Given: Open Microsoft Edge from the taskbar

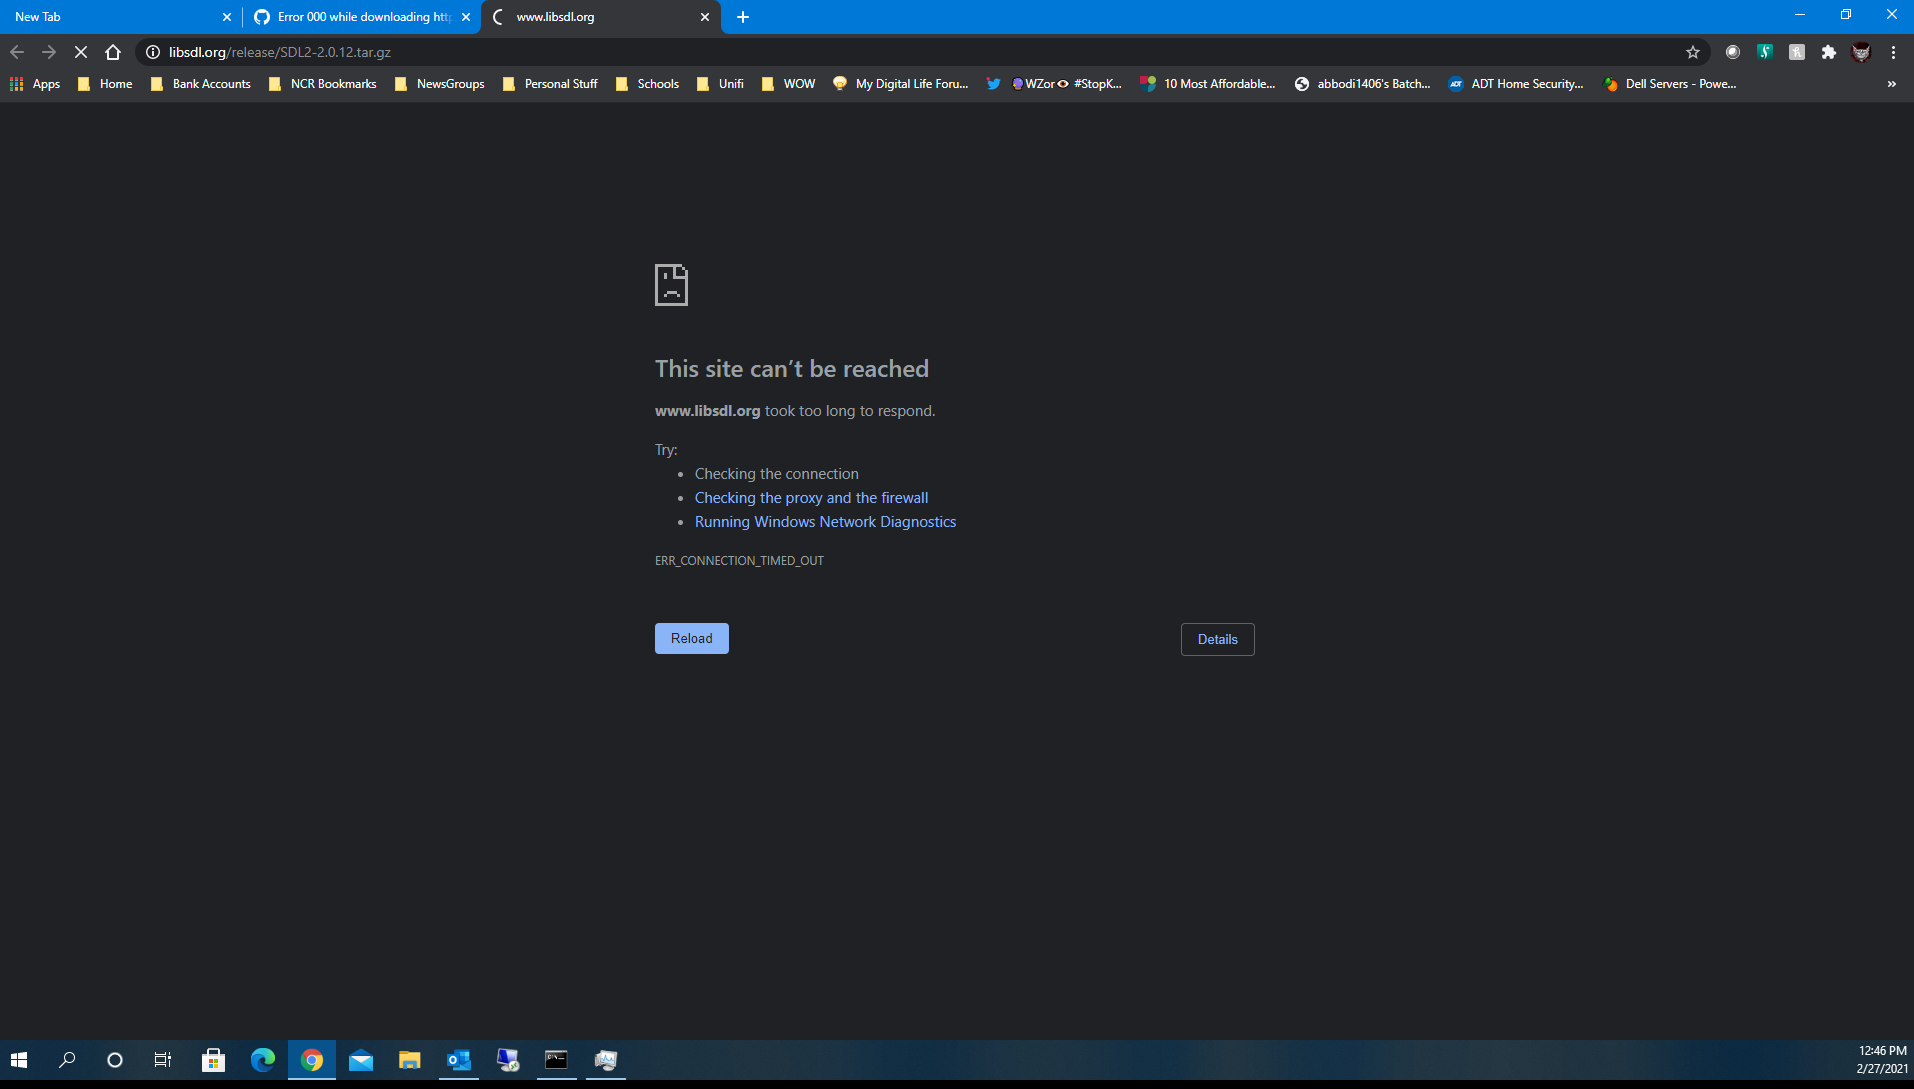Looking at the screenshot, I should pos(262,1060).
